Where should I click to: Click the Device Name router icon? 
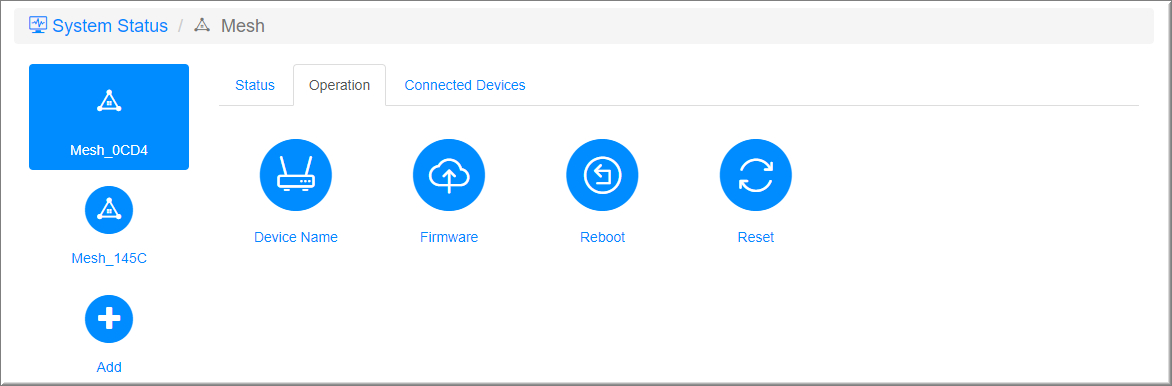pyautogui.click(x=296, y=175)
